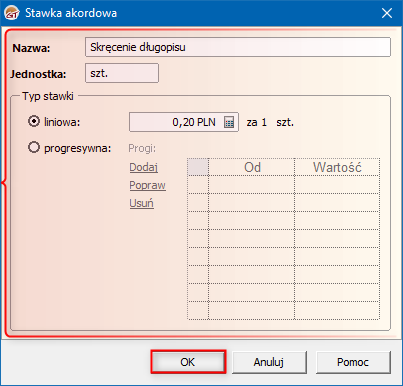Click the GT app icon in title bar
403x386 pixels.
[12, 13]
